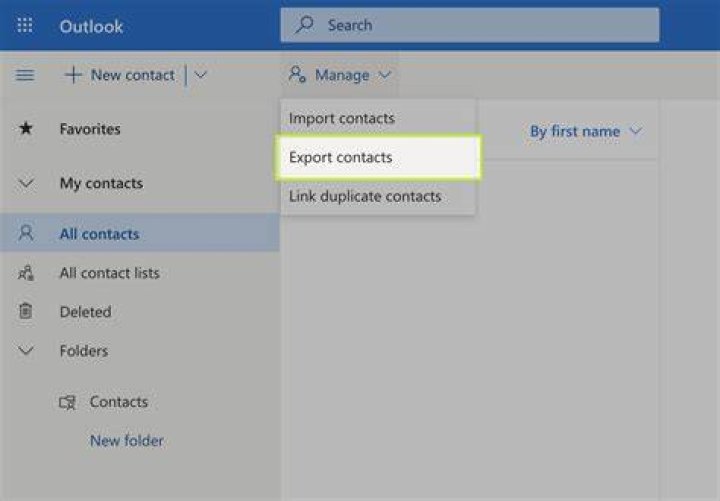Open the By first name sort dropdown
The width and height of the screenshot is (720, 501).
click(x=585, y=131)
